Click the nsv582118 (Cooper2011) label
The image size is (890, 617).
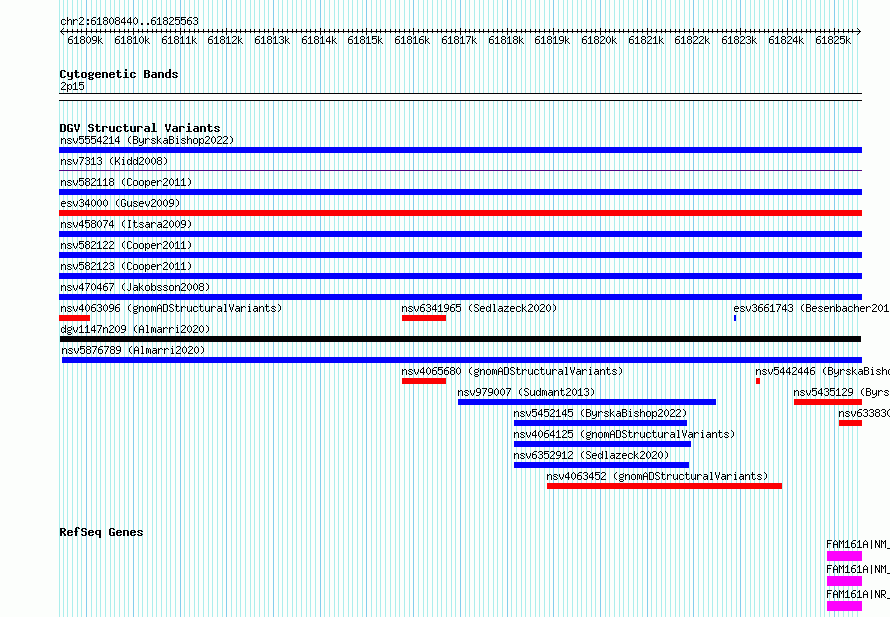[126, 182]
